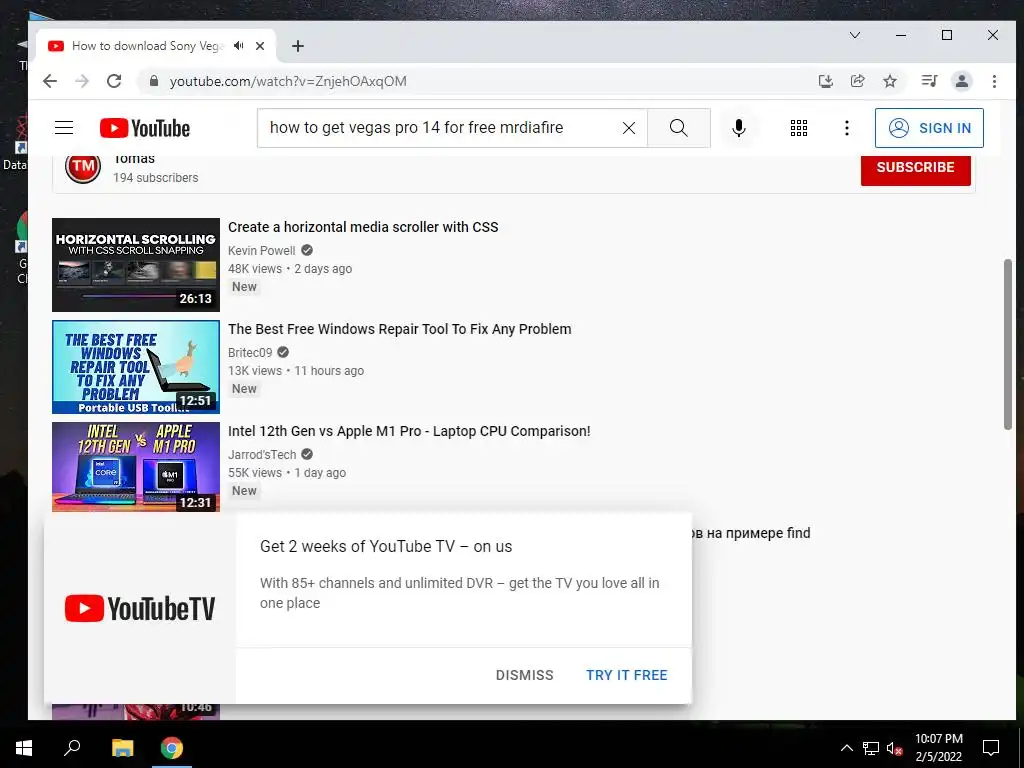Viewport: 1024px width, 768px height.
Task: Dismiss the YouTube TV promotion
Action: pyautogui.click(x=524, y=675)
